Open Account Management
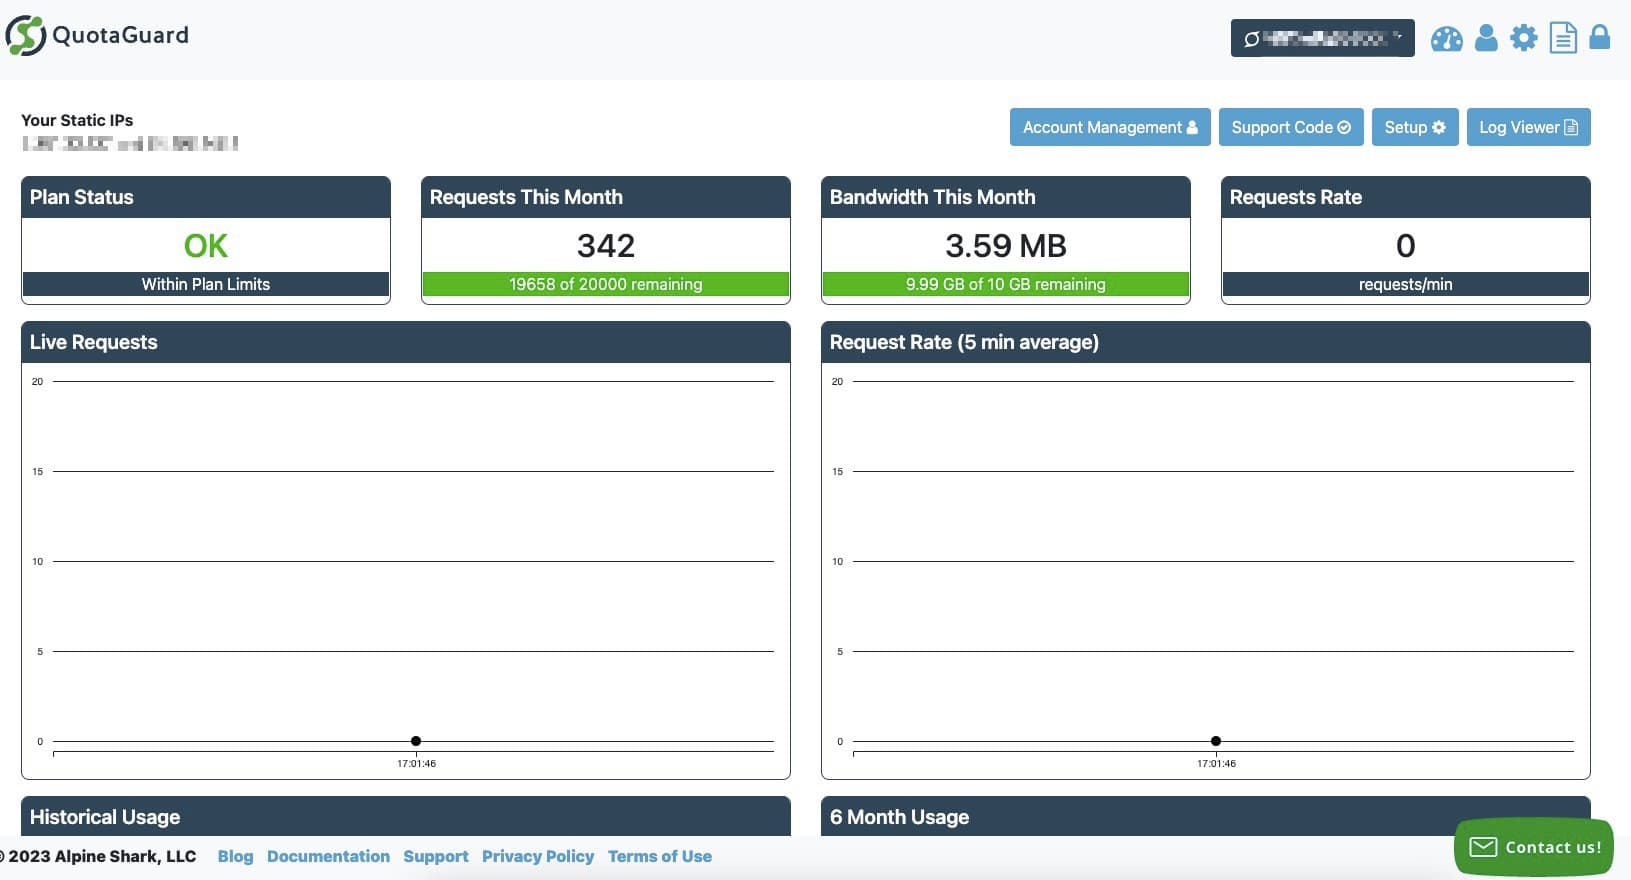 1110,127
